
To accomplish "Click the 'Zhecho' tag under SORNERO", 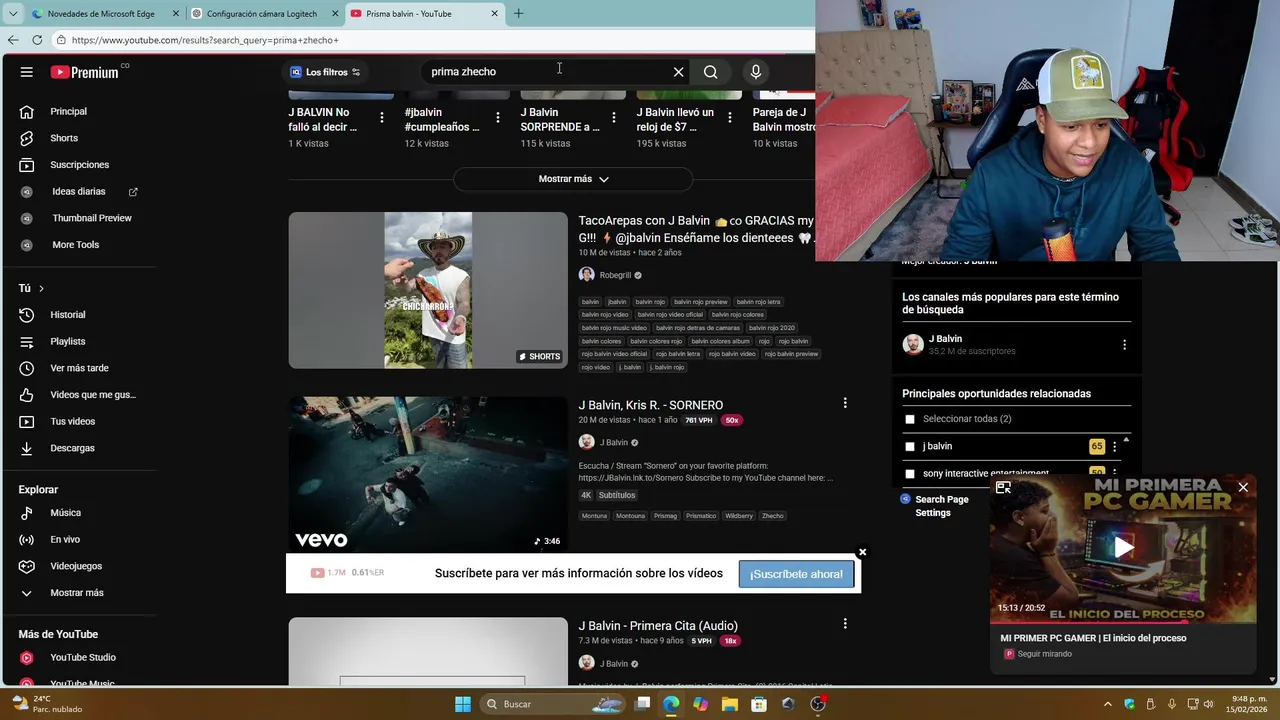I will pyautogui.click(x=772, y=516).
